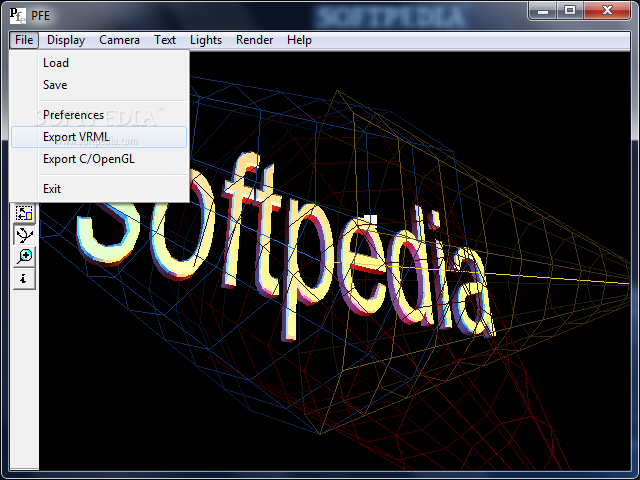
Task: Click the info 'i' tool button
Action: click(x=24, y=279)
